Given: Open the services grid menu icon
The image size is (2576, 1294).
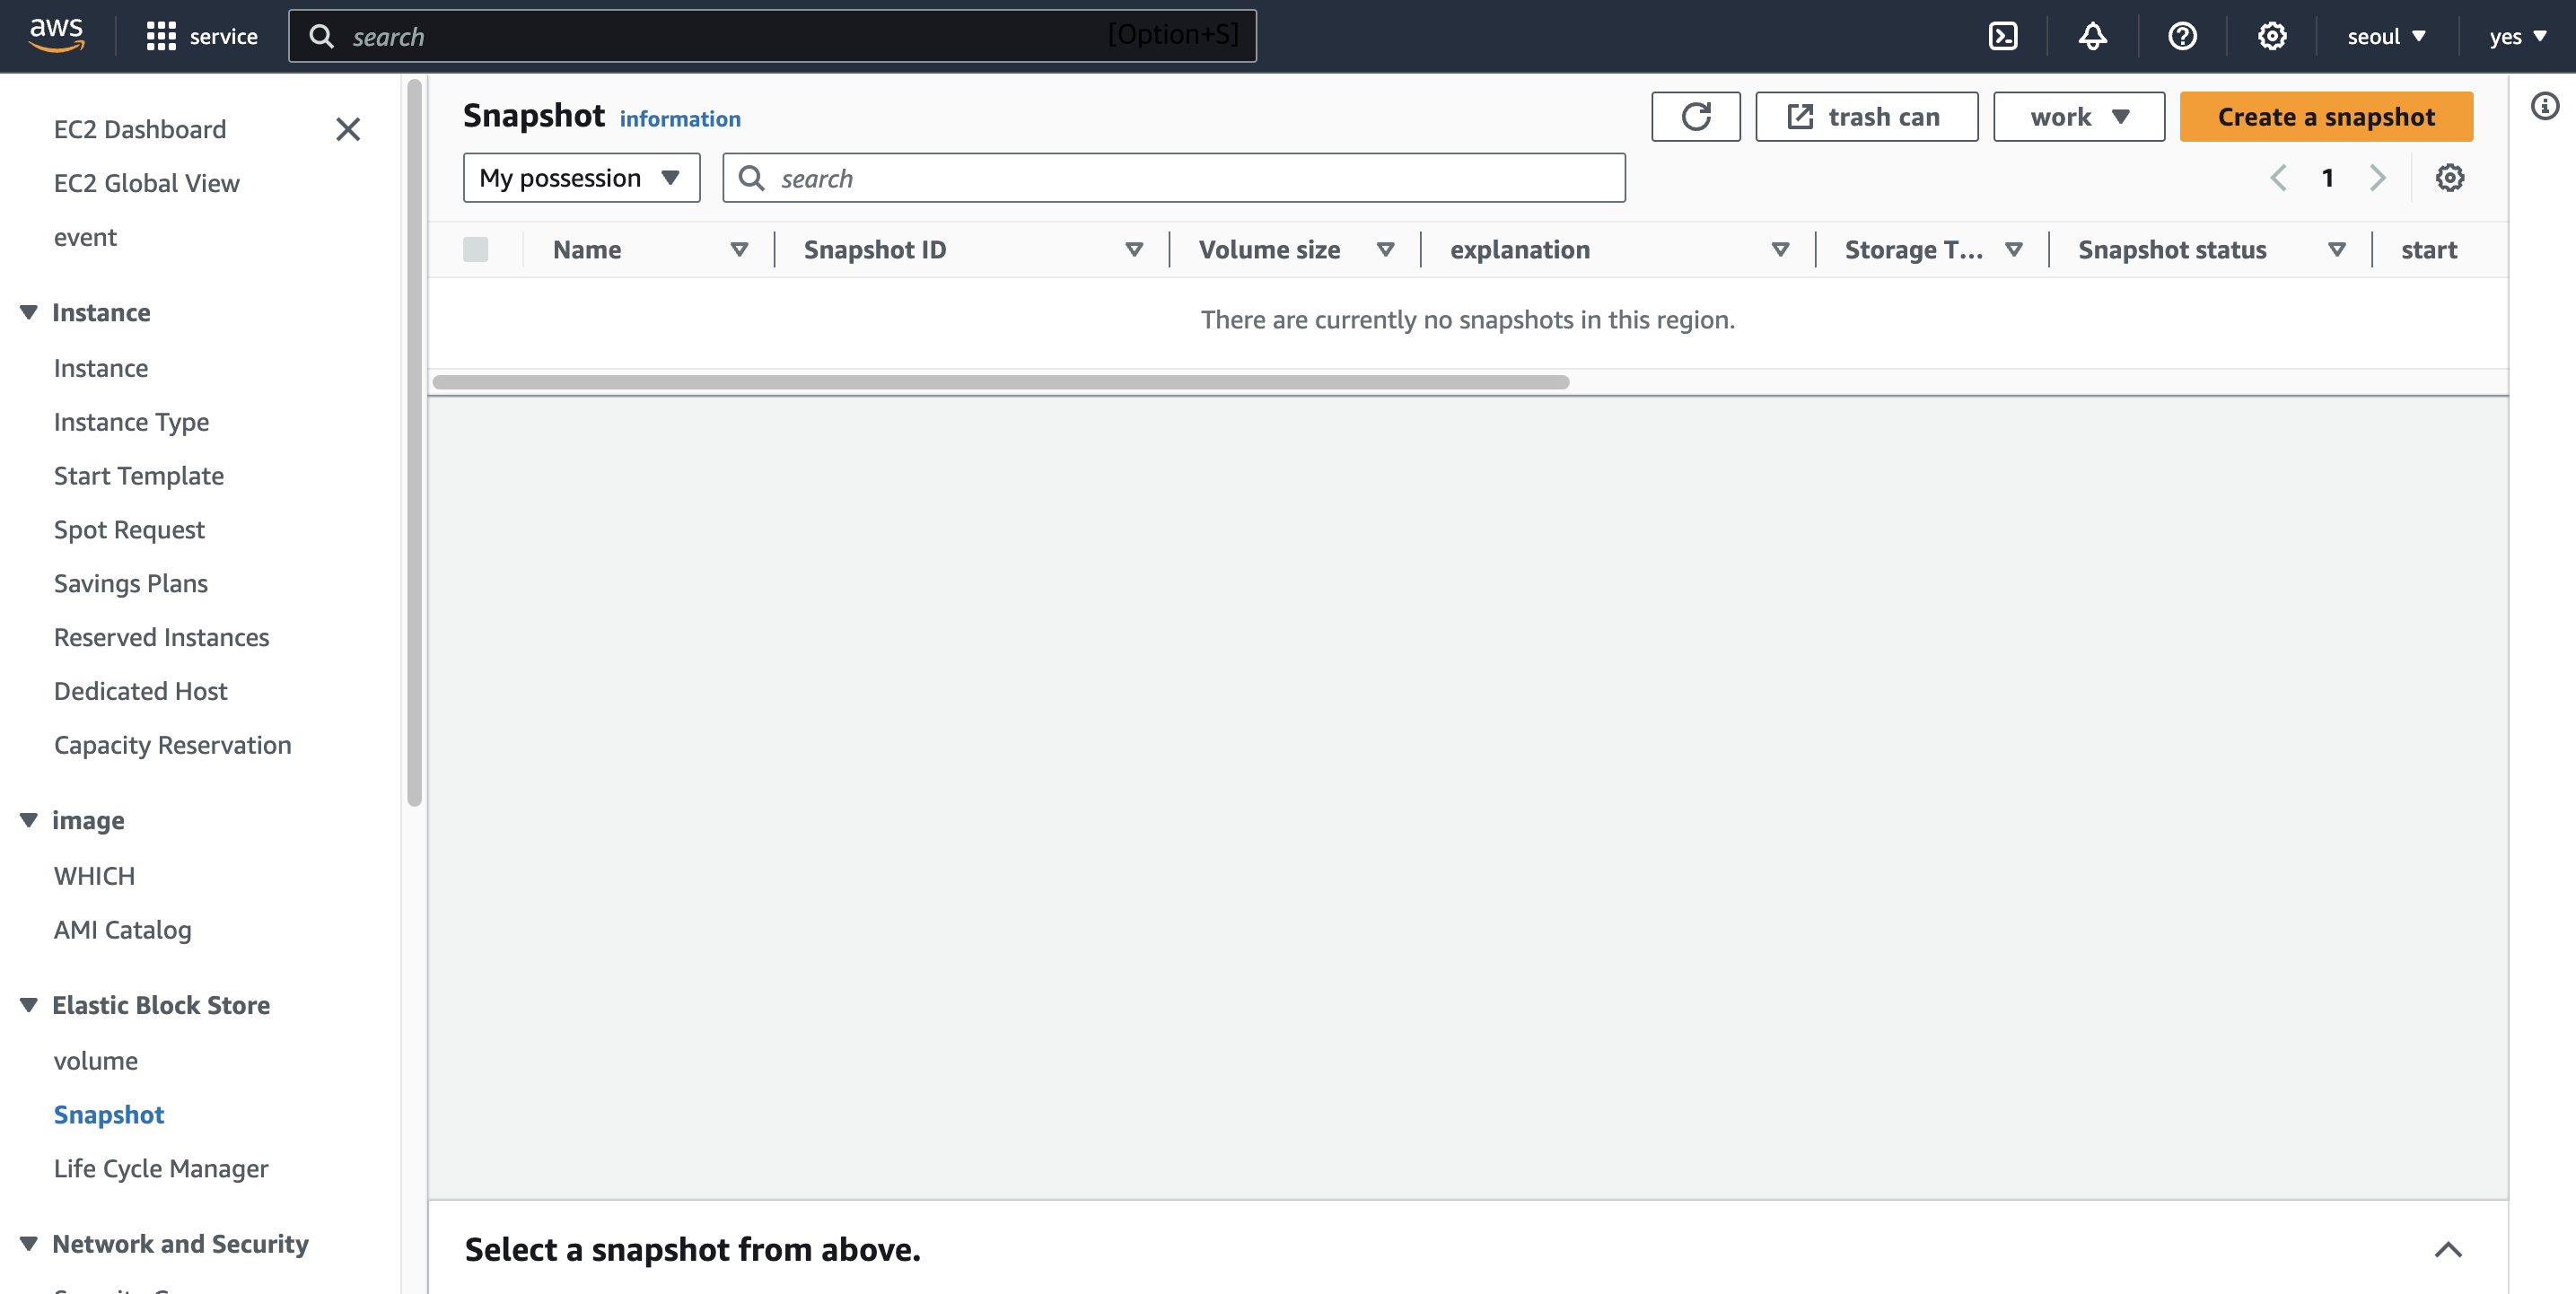Looking at the screenshot, I should (x=161, y=37).
